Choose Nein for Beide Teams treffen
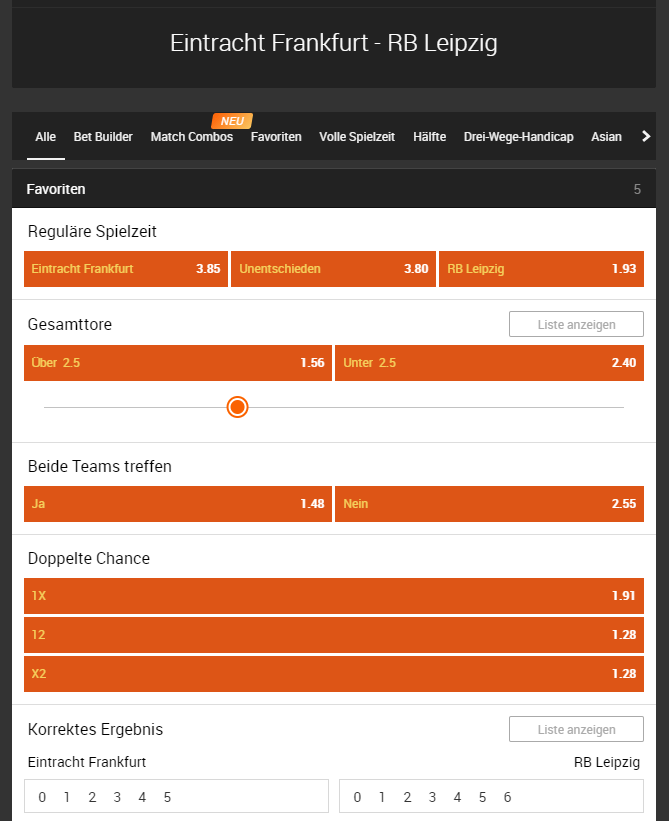 pos(489,504)
